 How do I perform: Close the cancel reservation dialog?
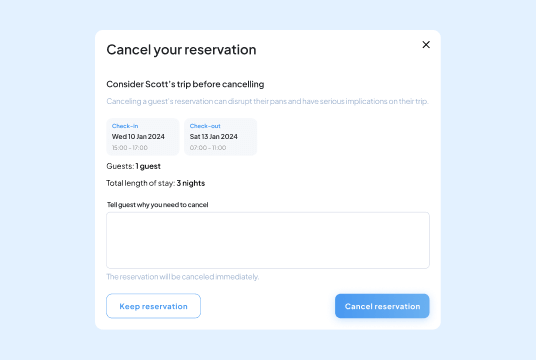click(x=426, y=45)
